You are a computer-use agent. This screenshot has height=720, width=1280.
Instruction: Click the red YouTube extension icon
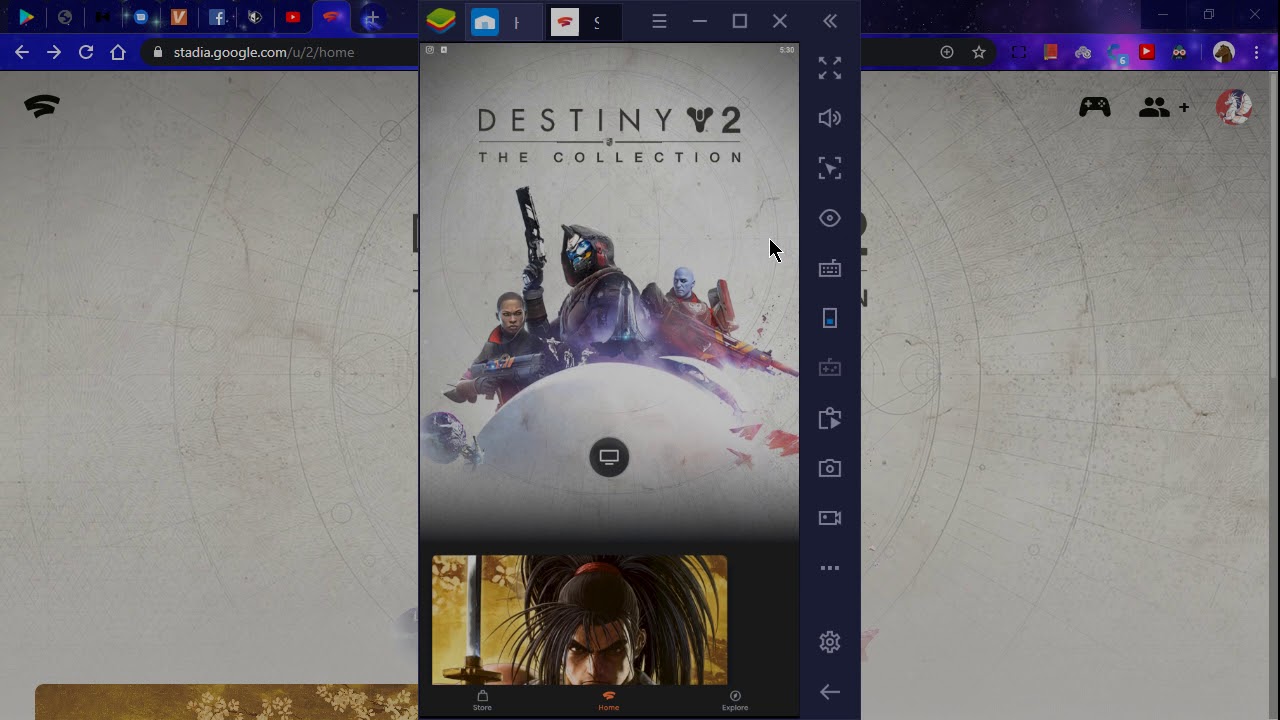click(1147, 52)
